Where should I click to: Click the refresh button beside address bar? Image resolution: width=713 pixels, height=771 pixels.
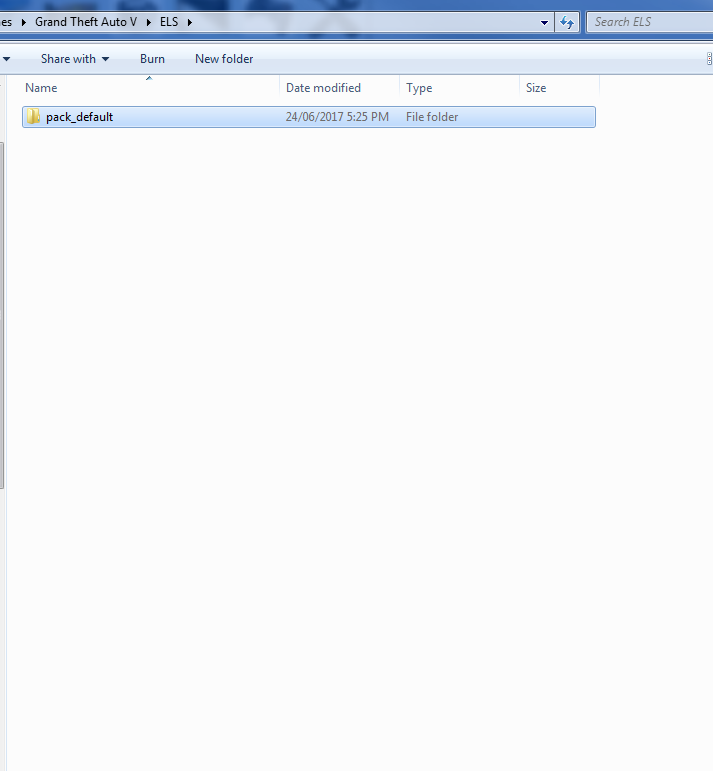567,22
